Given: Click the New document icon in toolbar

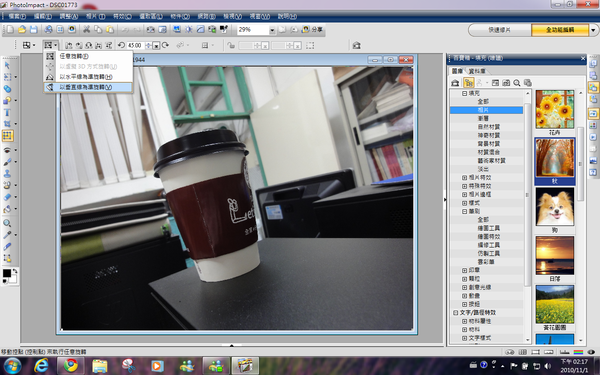Looking at the screenshot, I should pyautogui.click(x=10, y=29).
